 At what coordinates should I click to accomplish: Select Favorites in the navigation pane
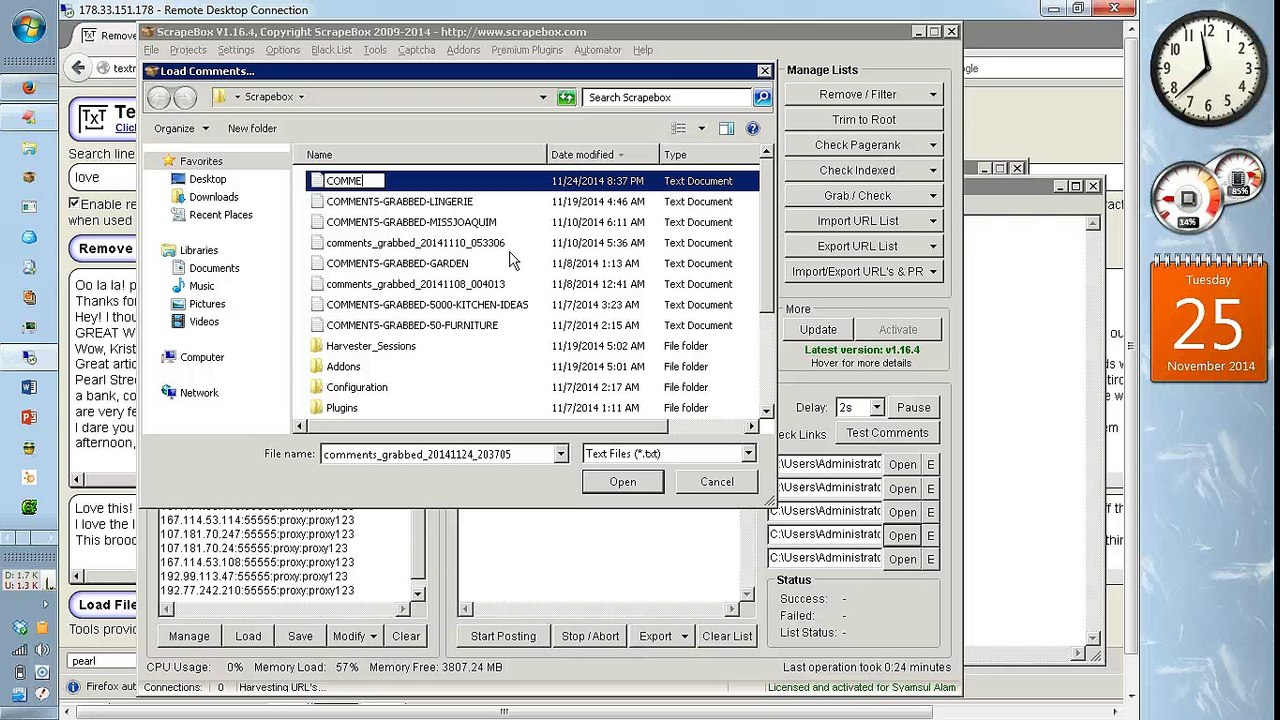click(201, 161)
